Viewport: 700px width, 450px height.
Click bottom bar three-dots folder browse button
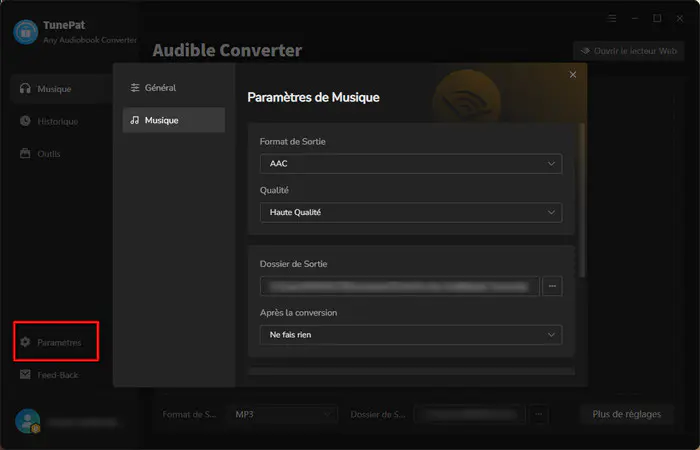click(539, 414)
